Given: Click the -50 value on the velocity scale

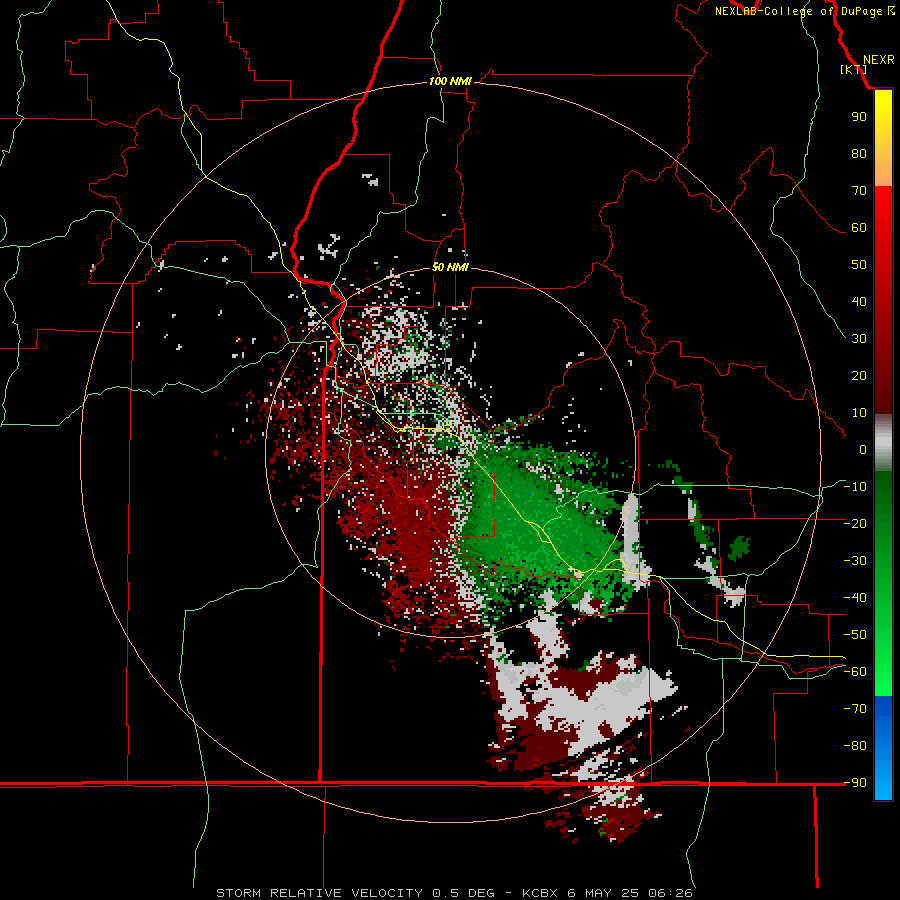Looking at the screenshot, I should click(x=855, y=635).
